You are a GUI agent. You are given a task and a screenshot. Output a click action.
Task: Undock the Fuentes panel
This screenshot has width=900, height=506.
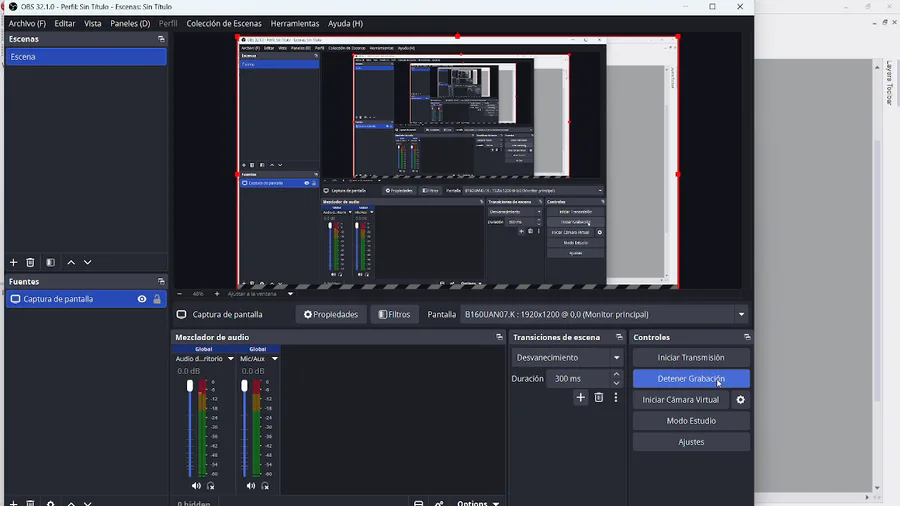click(161, 282)
